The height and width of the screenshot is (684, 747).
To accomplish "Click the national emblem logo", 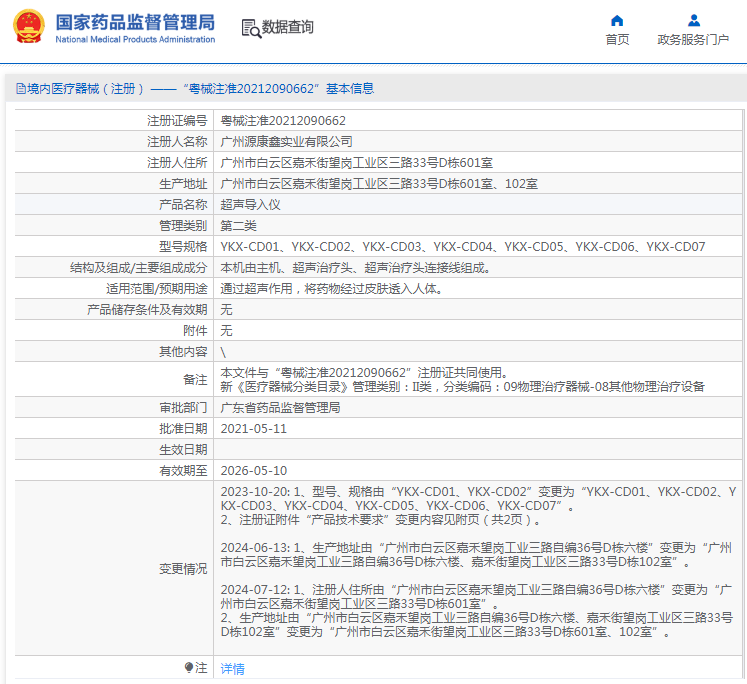I will (x=29, y=27).
